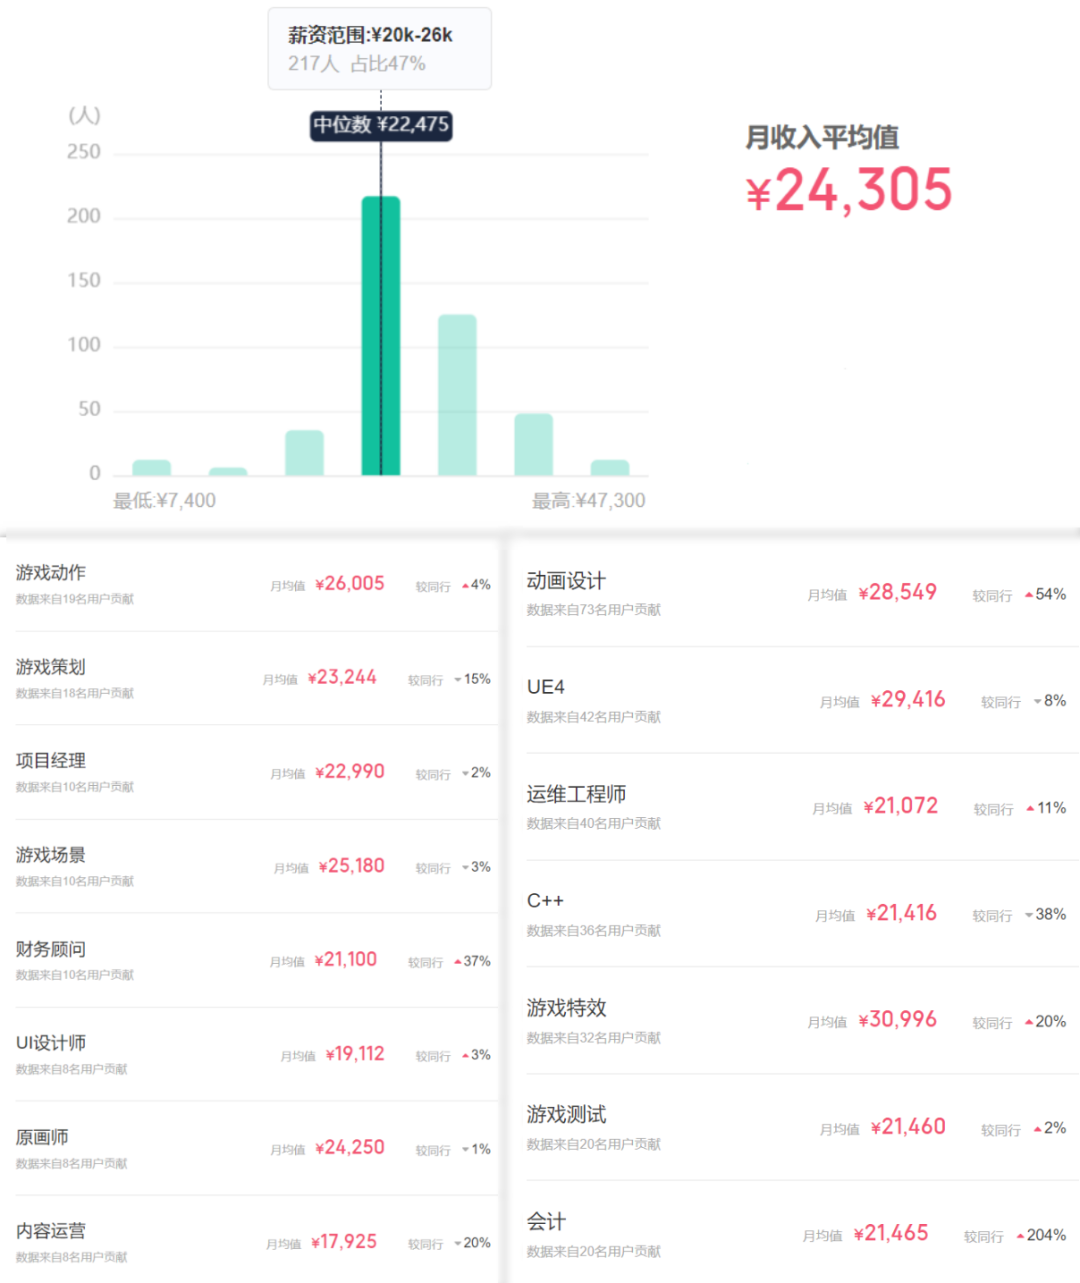Click the leftmost bar in the salary histogram
This screenshot has width=1080, height=1283.
(152, 468)
